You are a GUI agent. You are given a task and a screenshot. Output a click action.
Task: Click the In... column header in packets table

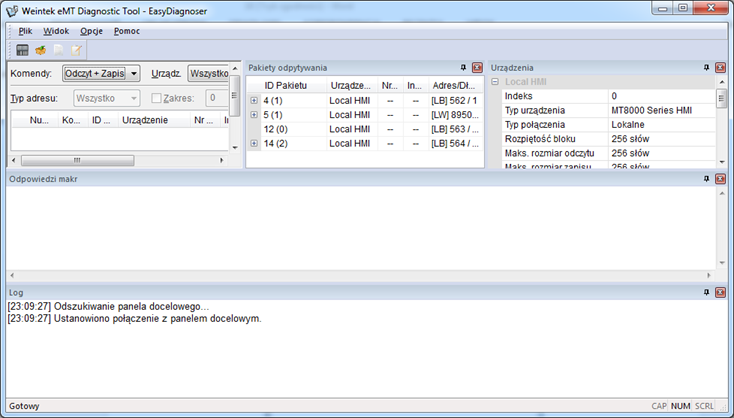[415, 86]
